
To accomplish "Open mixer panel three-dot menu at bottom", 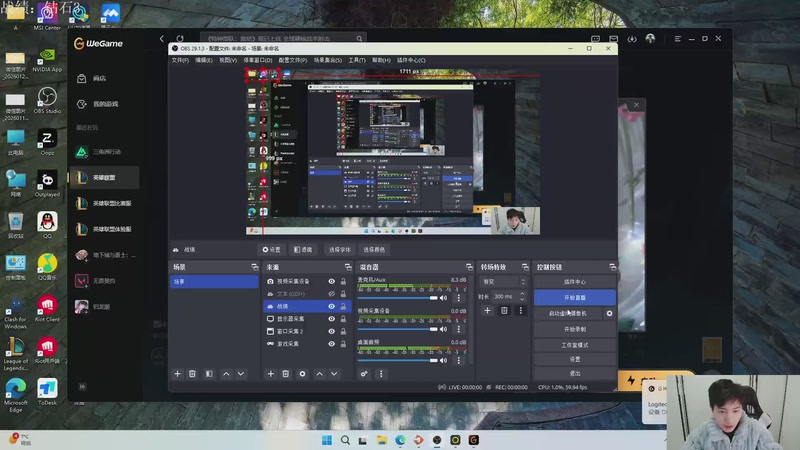I will pyautogui.click(x=381, y=374).
